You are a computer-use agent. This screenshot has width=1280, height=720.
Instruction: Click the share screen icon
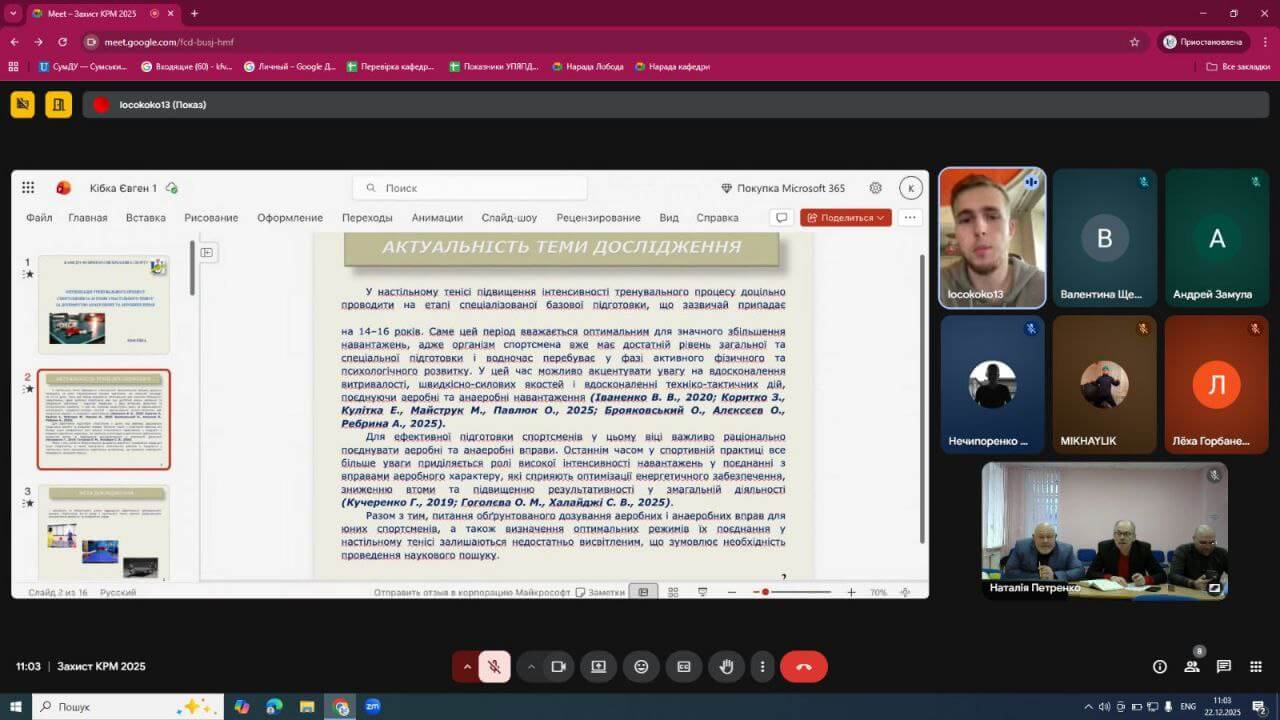pyautogui.click(x=598, y=667)
